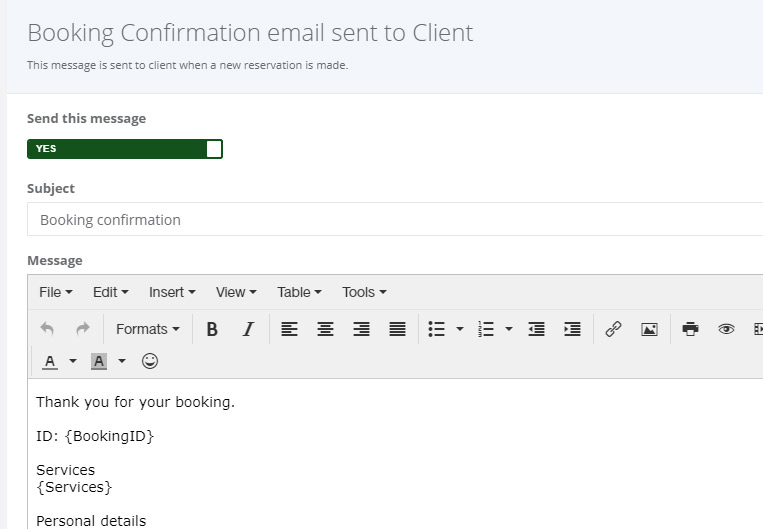
Task: Click the Bold formatting icon
Action: click(x=212, y=329)
